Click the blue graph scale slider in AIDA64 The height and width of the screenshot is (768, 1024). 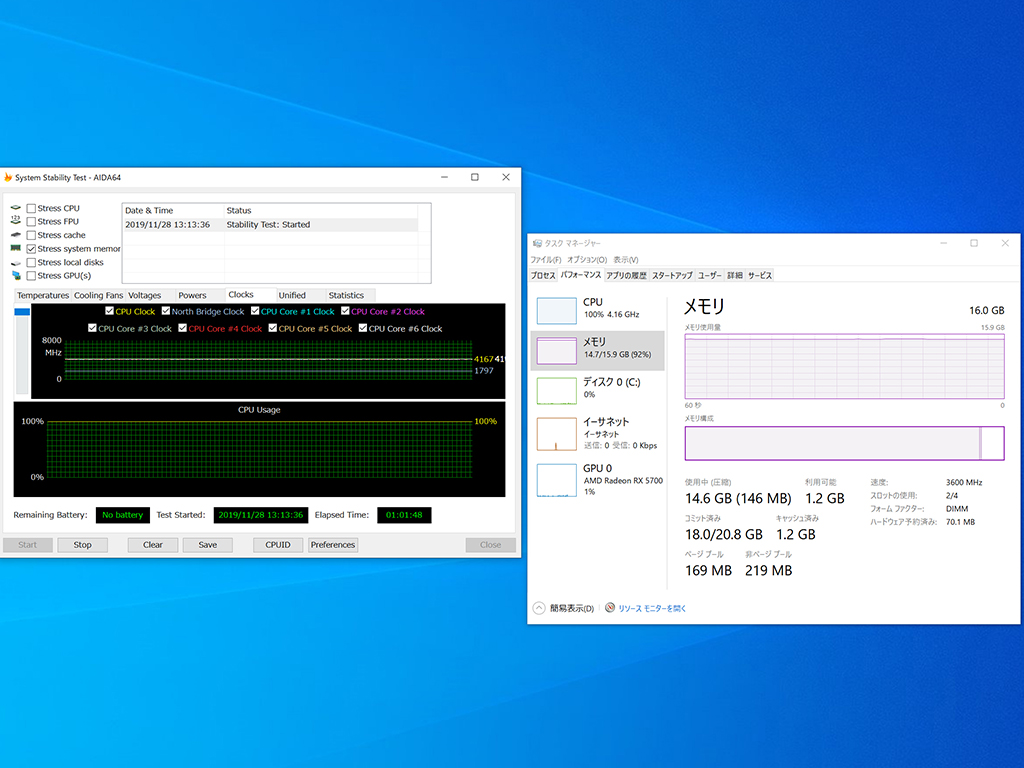coord(22,312)
